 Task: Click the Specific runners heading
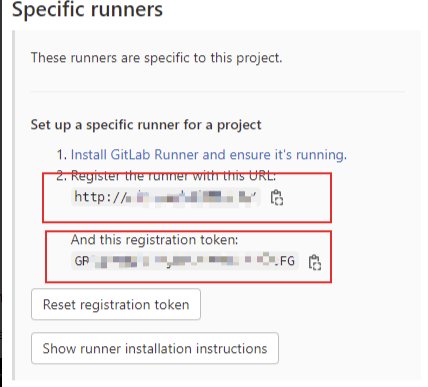(87, 9)
